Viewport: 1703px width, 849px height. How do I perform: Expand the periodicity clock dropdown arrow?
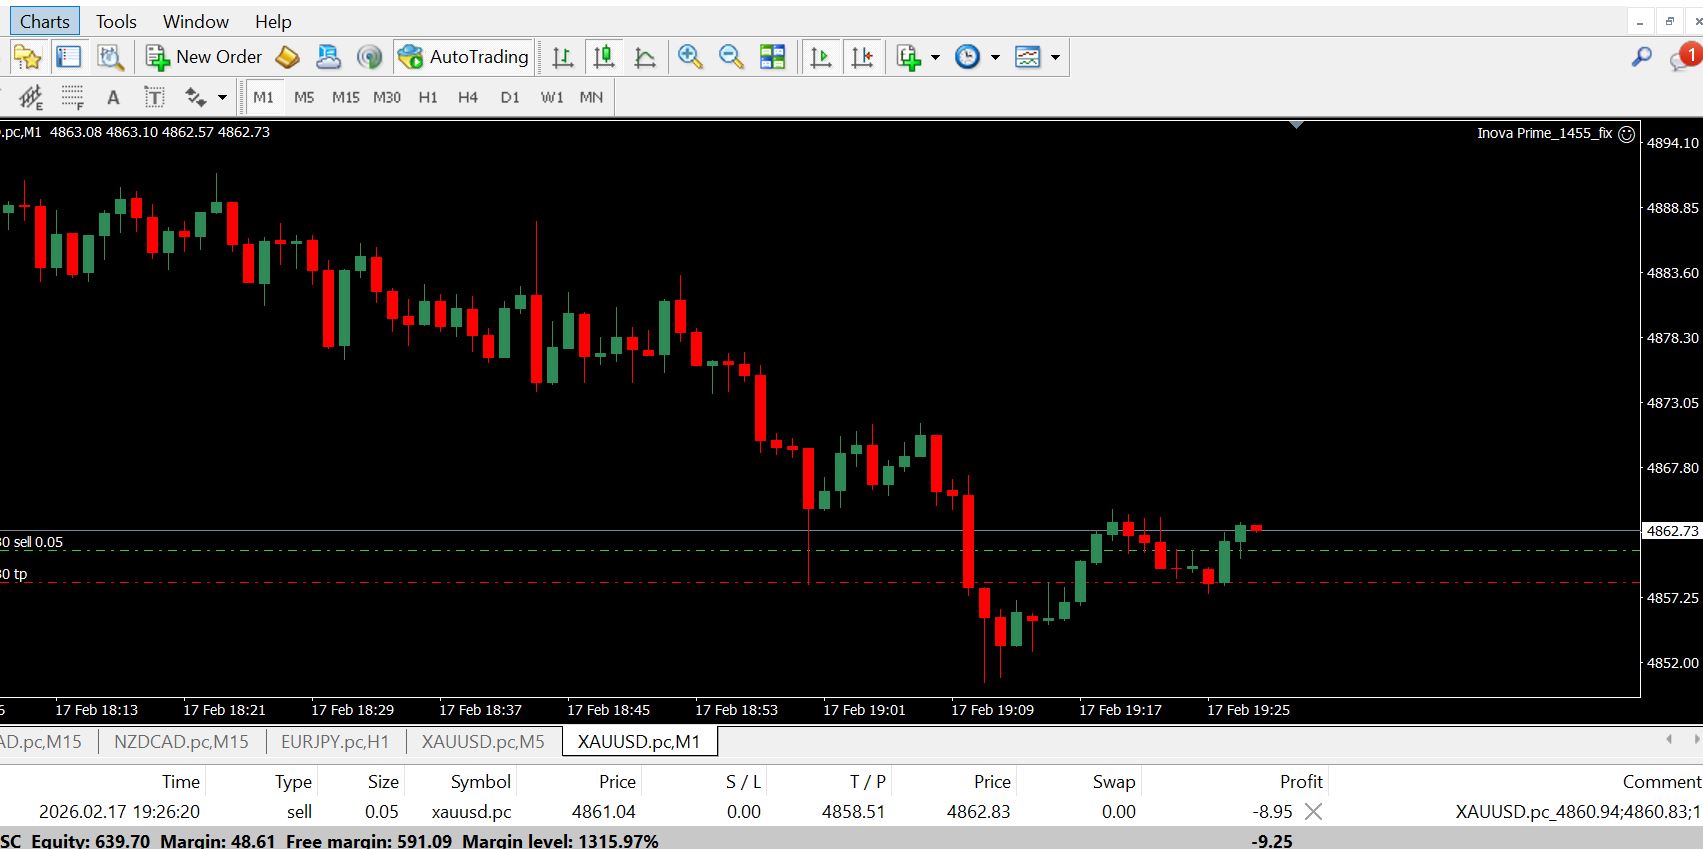[x=995, y=57]
